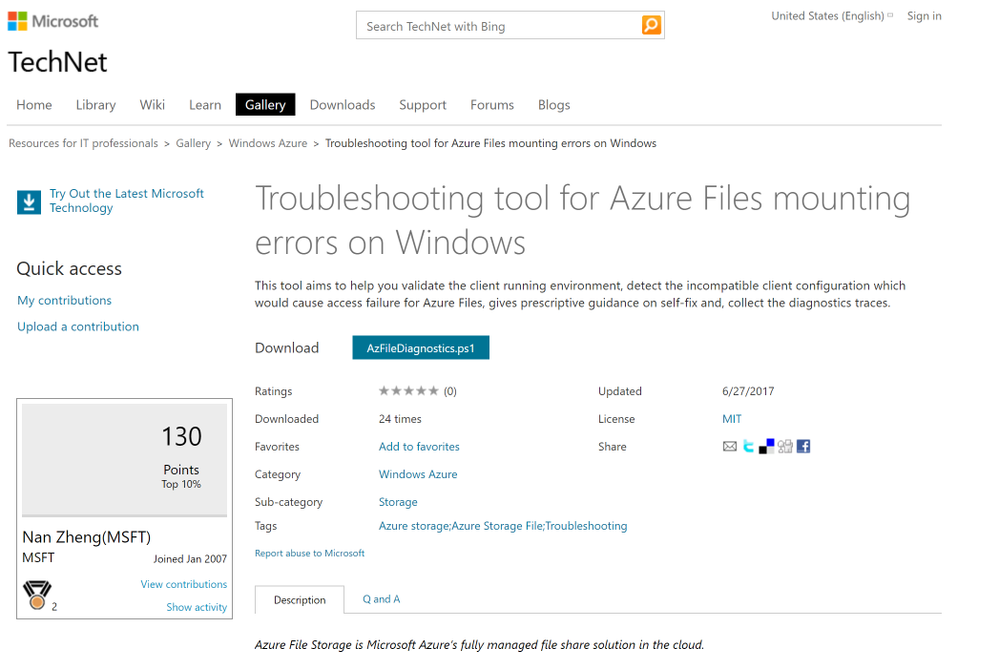Click the medal badge icon

pyautogui.click(x=37, y=595)
